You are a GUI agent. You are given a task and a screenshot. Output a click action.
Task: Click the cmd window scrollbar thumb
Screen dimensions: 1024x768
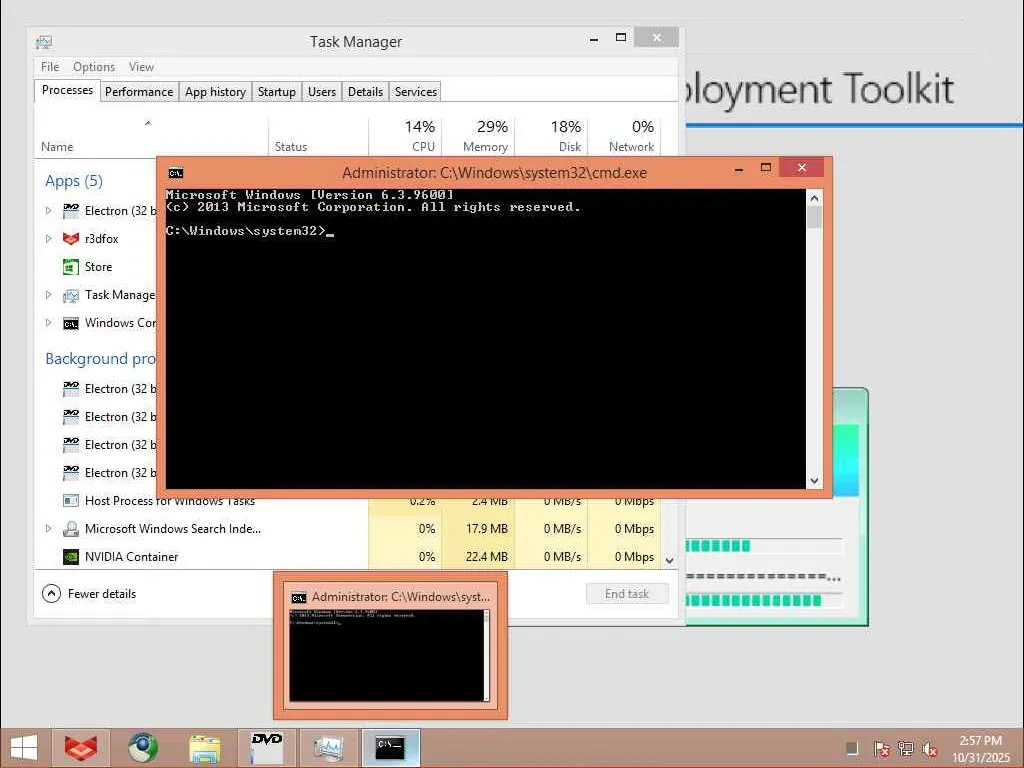point(814,217)
